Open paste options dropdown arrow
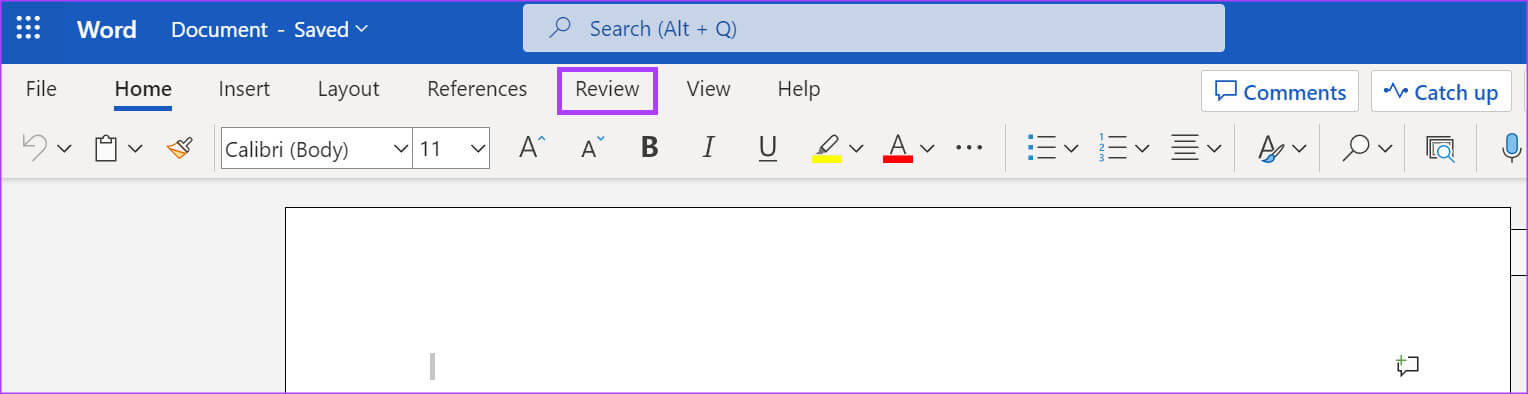The width and height of the screenshot is (1528, 394). 135,149
